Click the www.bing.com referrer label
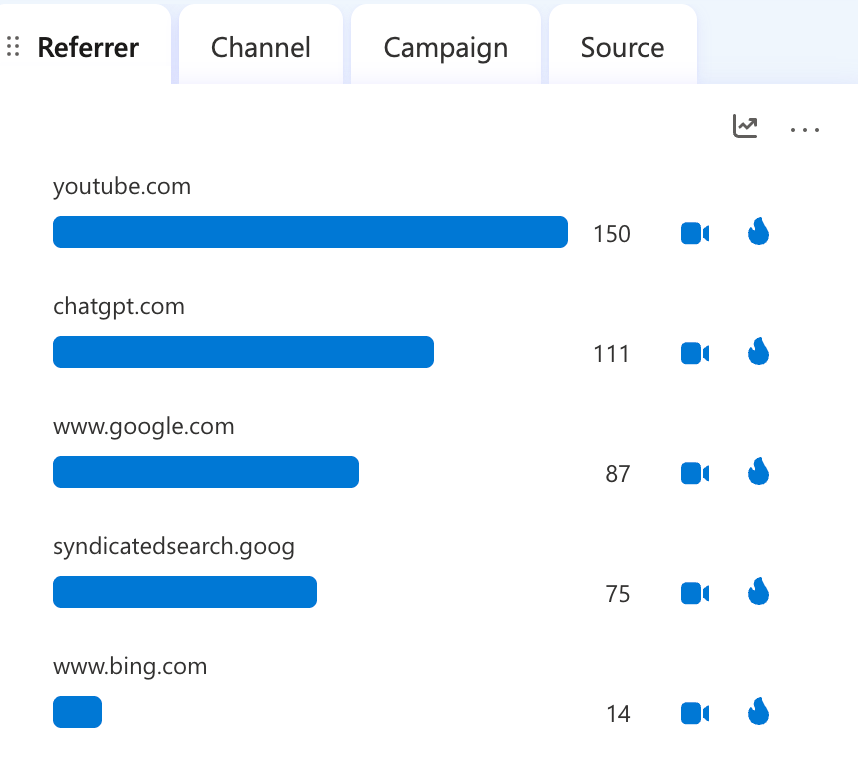Screen dimensions: 858x768 130,667
